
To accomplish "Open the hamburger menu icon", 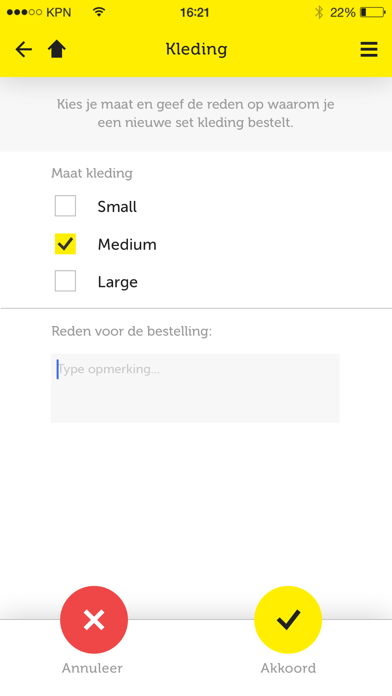I will tap(369, 49).
